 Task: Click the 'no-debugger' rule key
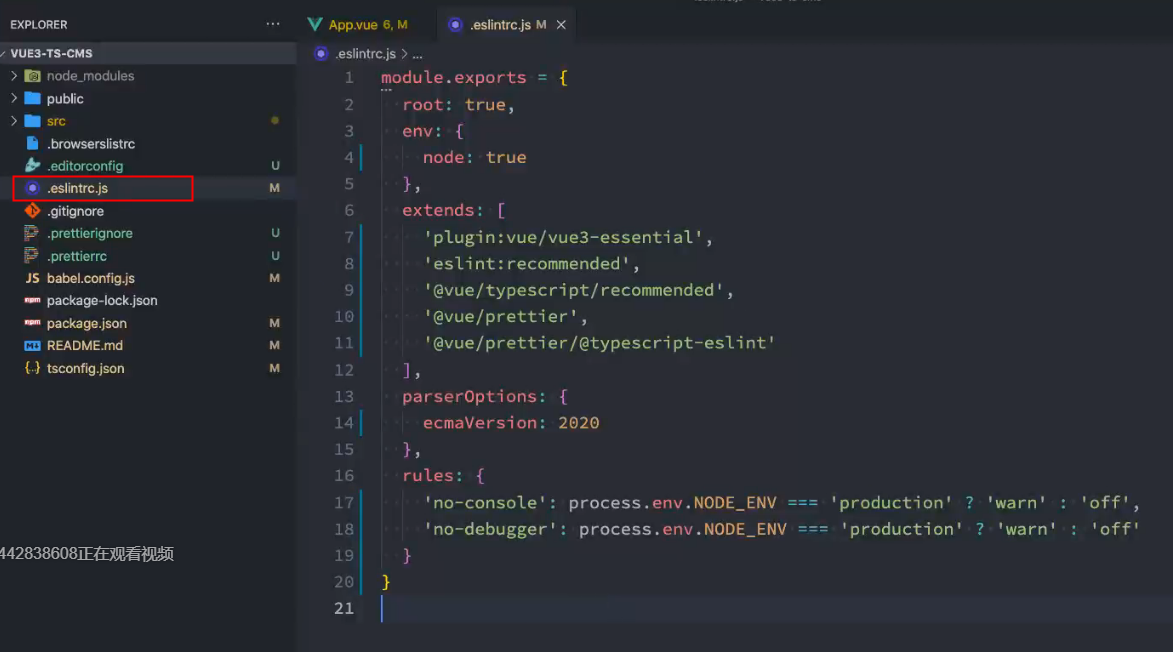pos(490,529)
